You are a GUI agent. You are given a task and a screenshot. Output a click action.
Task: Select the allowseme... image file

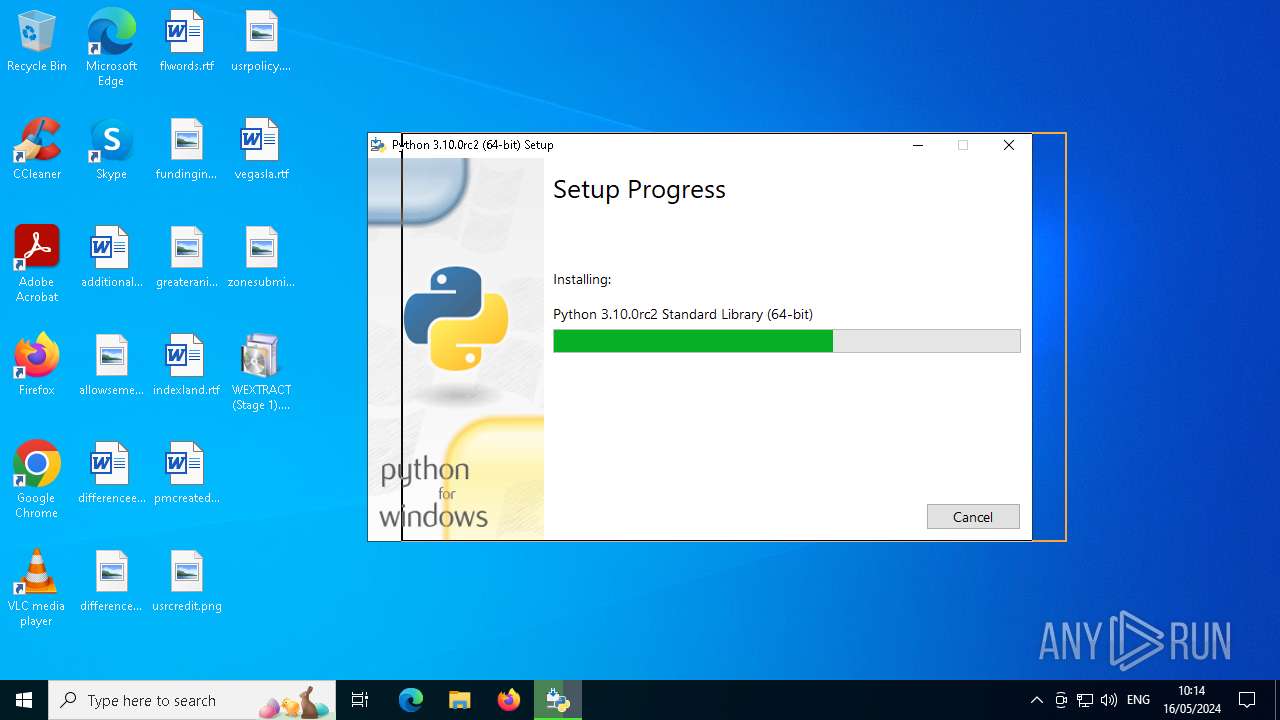[111, 366]
